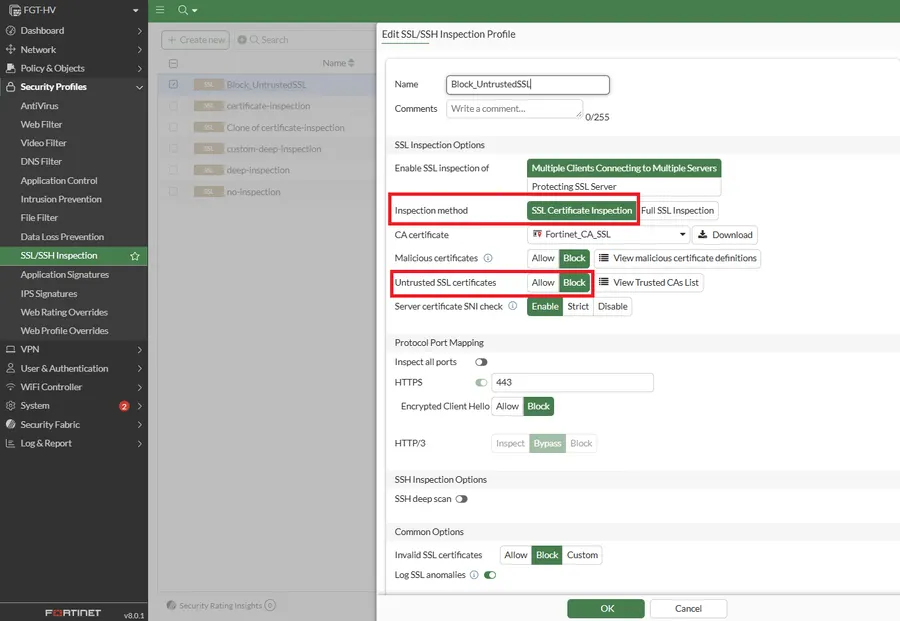Viewport: 900px width, 621px height.
Task: Click the VPN monitor icon
Action: pos(10,349)
